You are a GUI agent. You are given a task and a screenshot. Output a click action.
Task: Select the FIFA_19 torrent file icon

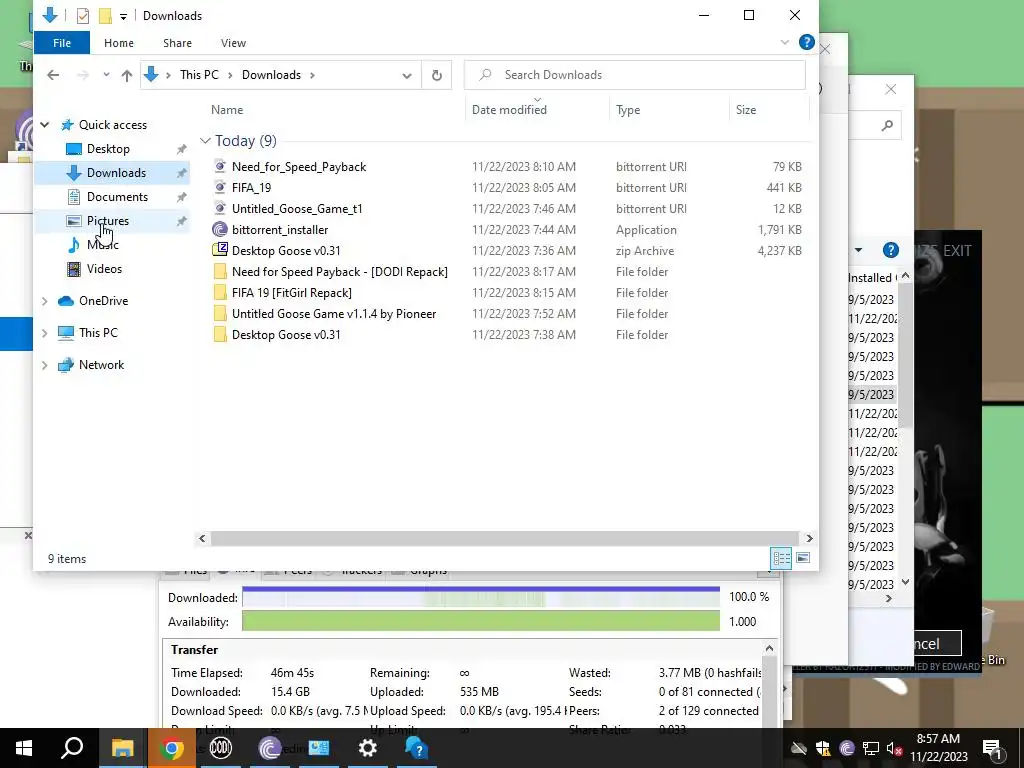(x=220, y=187)
